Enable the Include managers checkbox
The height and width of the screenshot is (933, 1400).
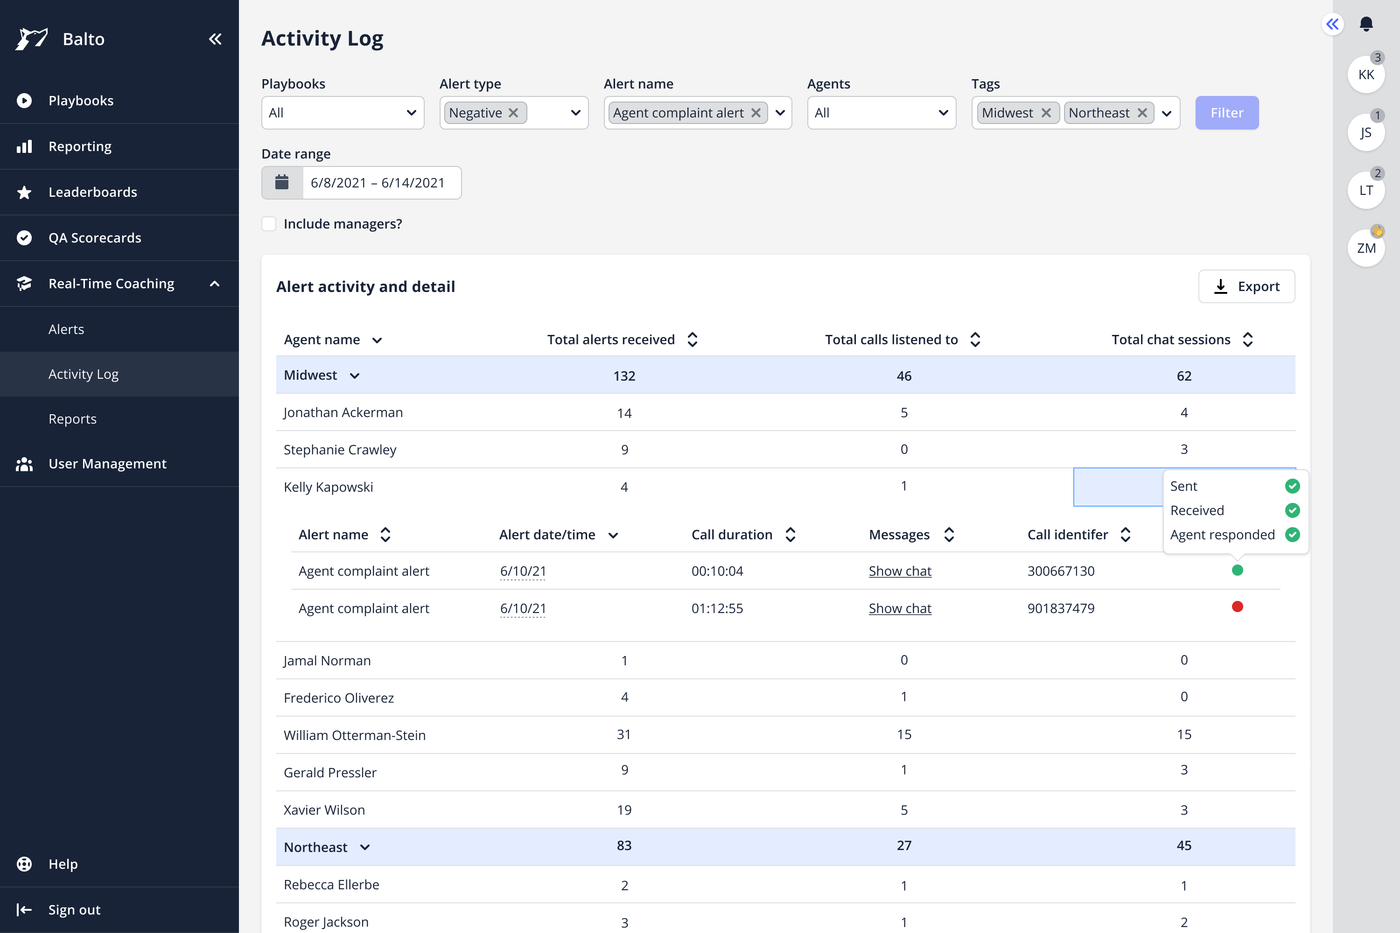click(x=268, y=224)
